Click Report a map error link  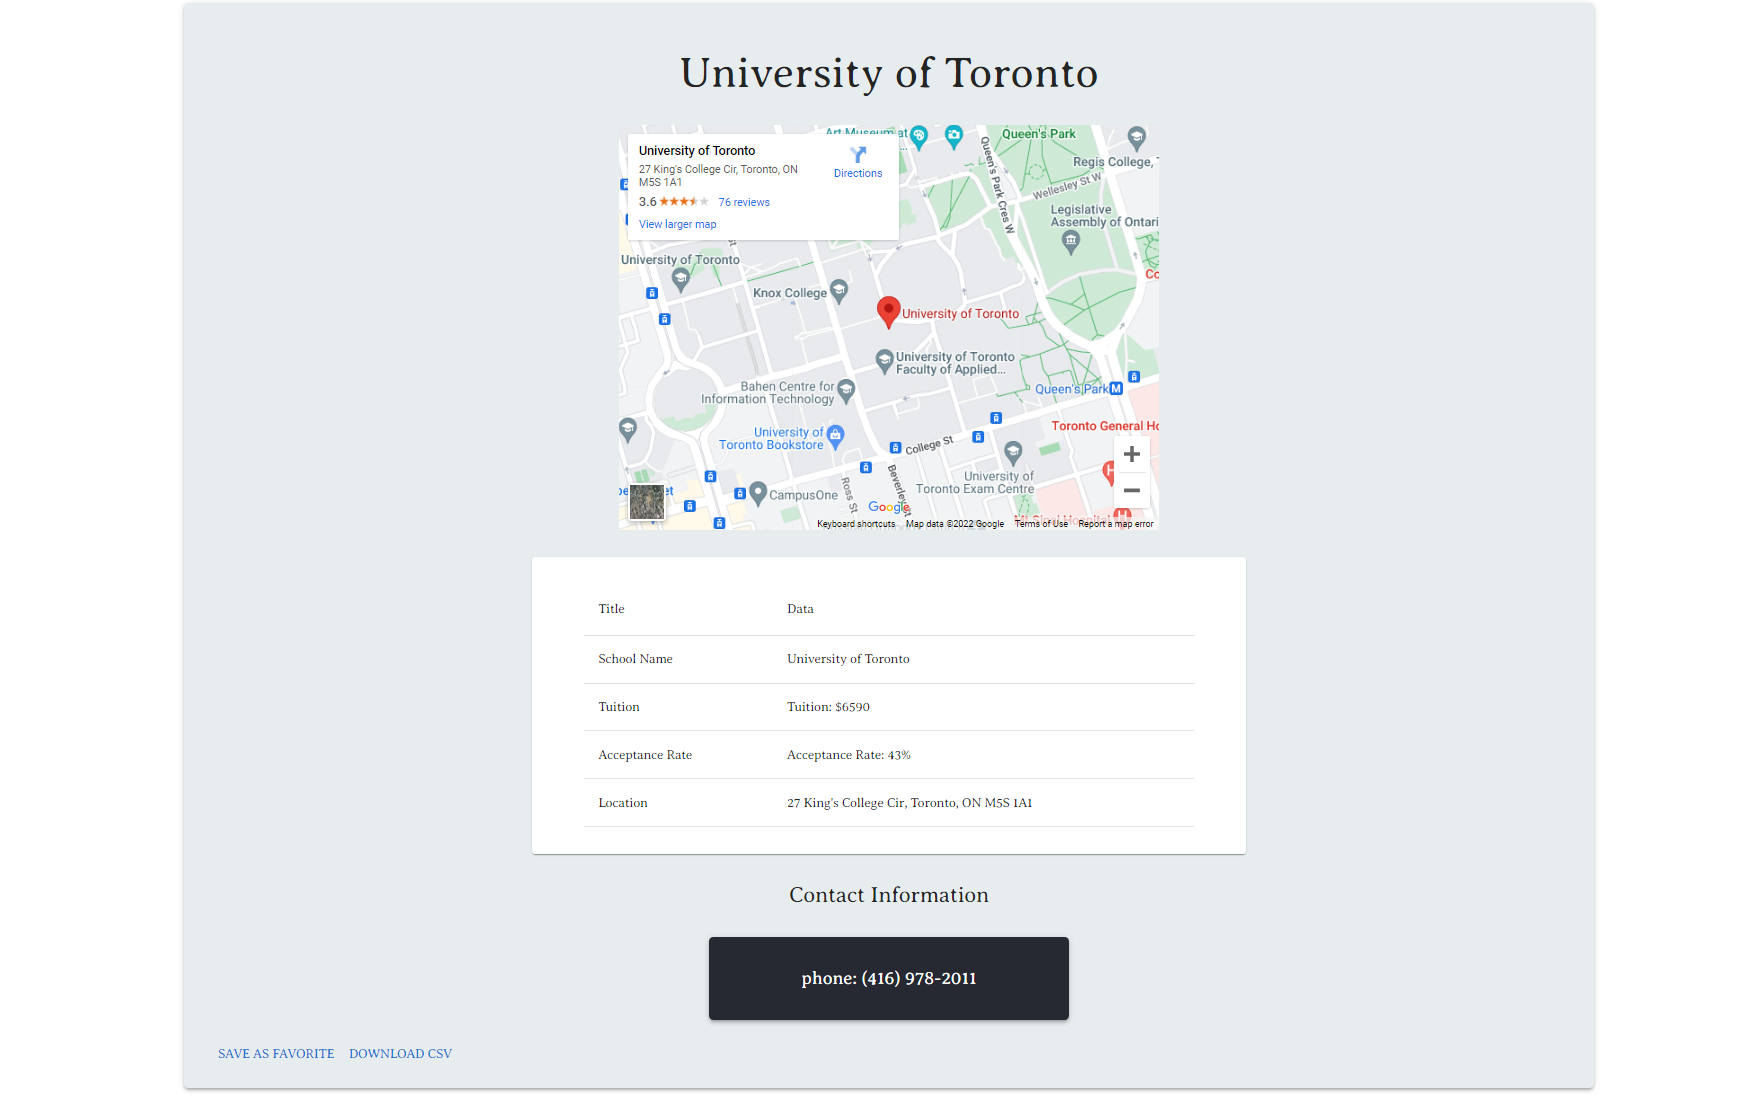coord(1116,524)
